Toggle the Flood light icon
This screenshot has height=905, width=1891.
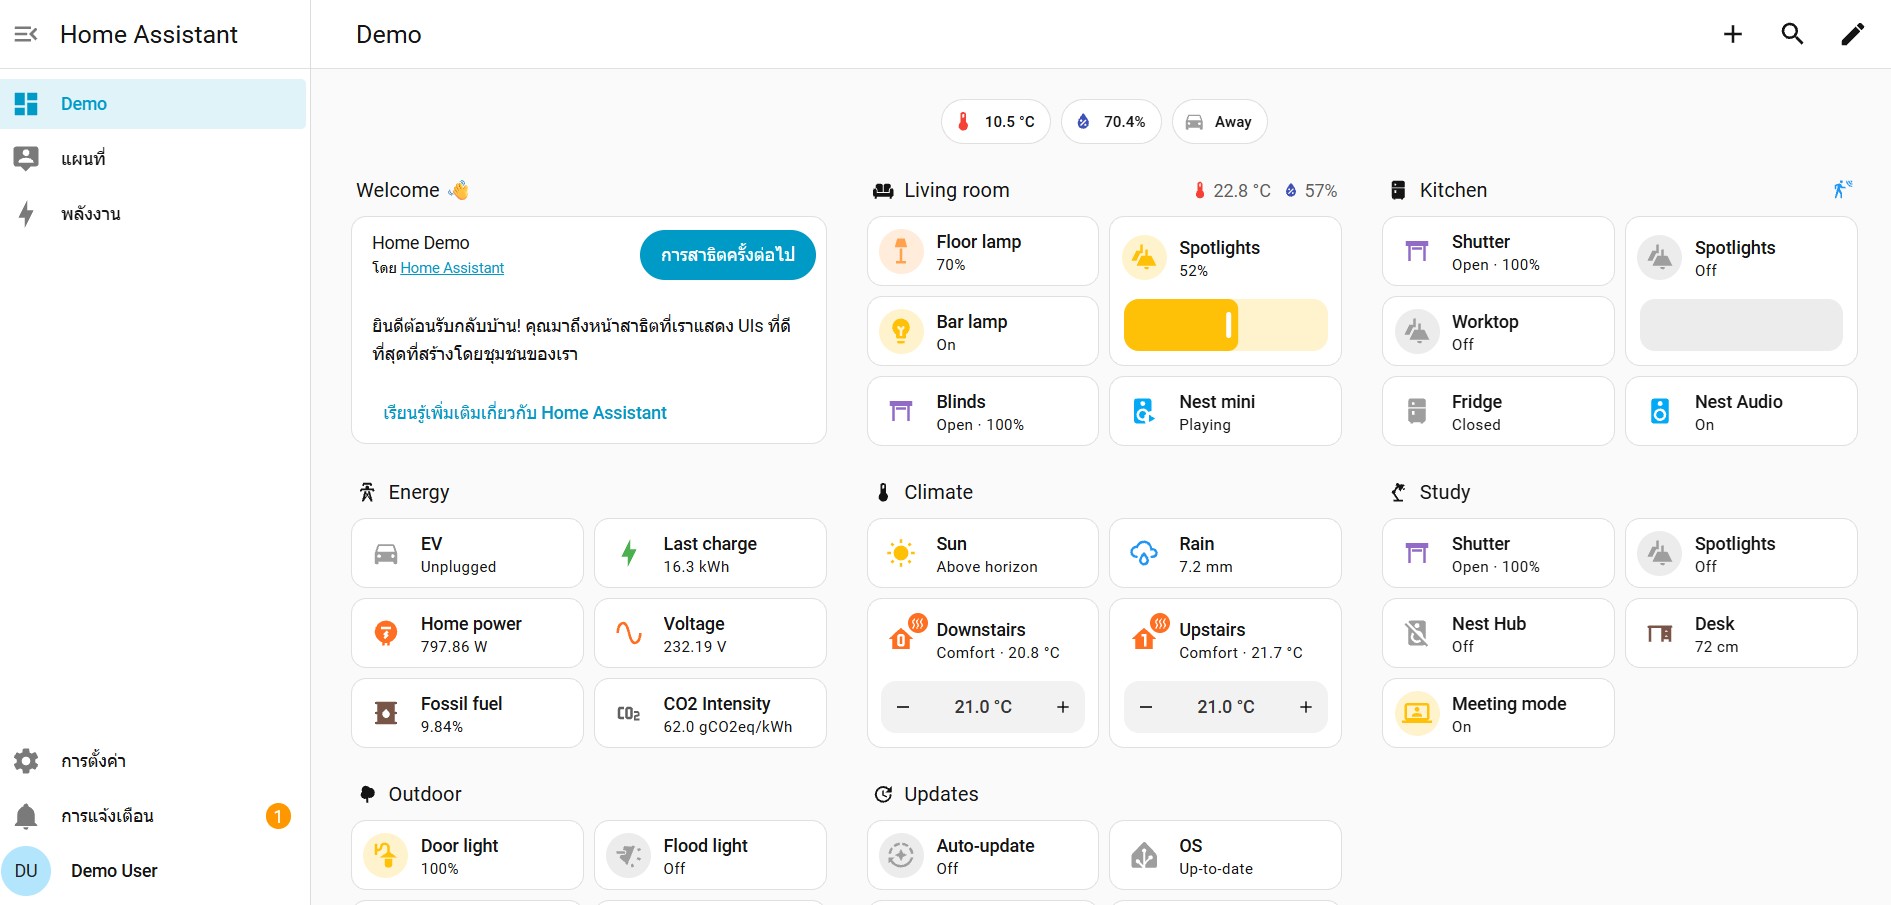pos(628,855)
